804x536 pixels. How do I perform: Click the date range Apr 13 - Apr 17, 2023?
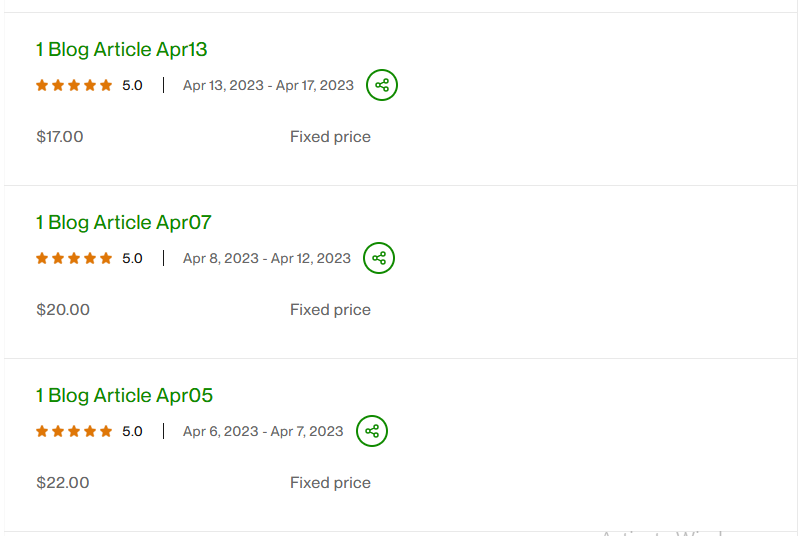pos(268,86)
